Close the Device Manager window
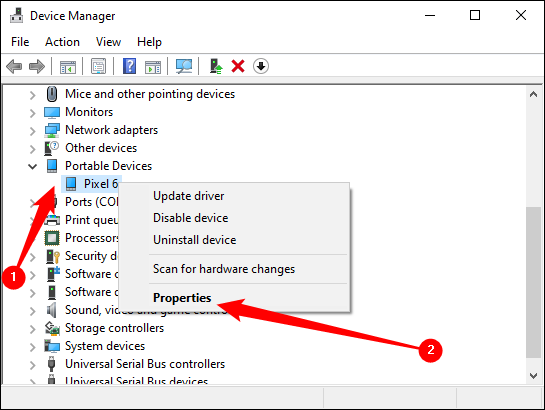545x410 pixels. click(521, 15)
